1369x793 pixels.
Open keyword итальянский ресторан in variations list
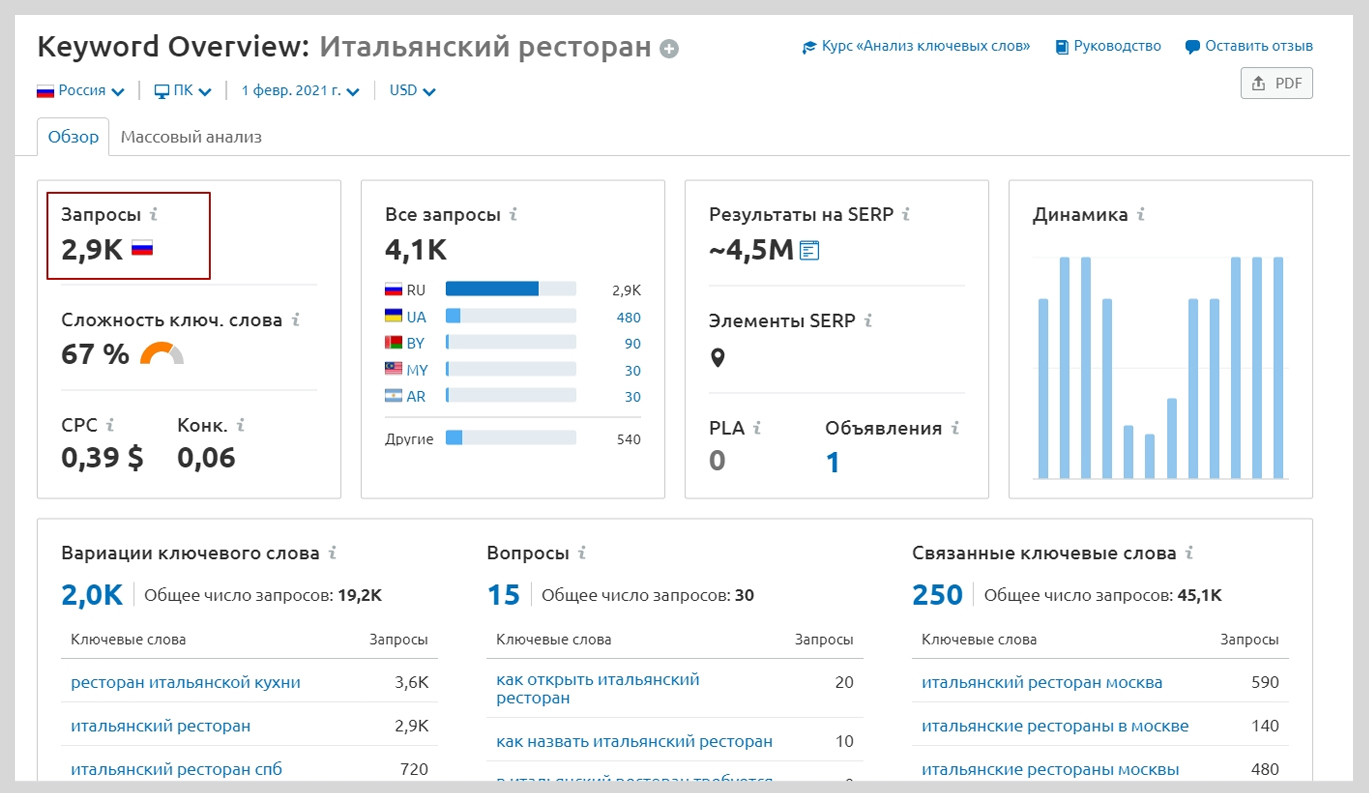pyautogui.click(x=161, y=726)
